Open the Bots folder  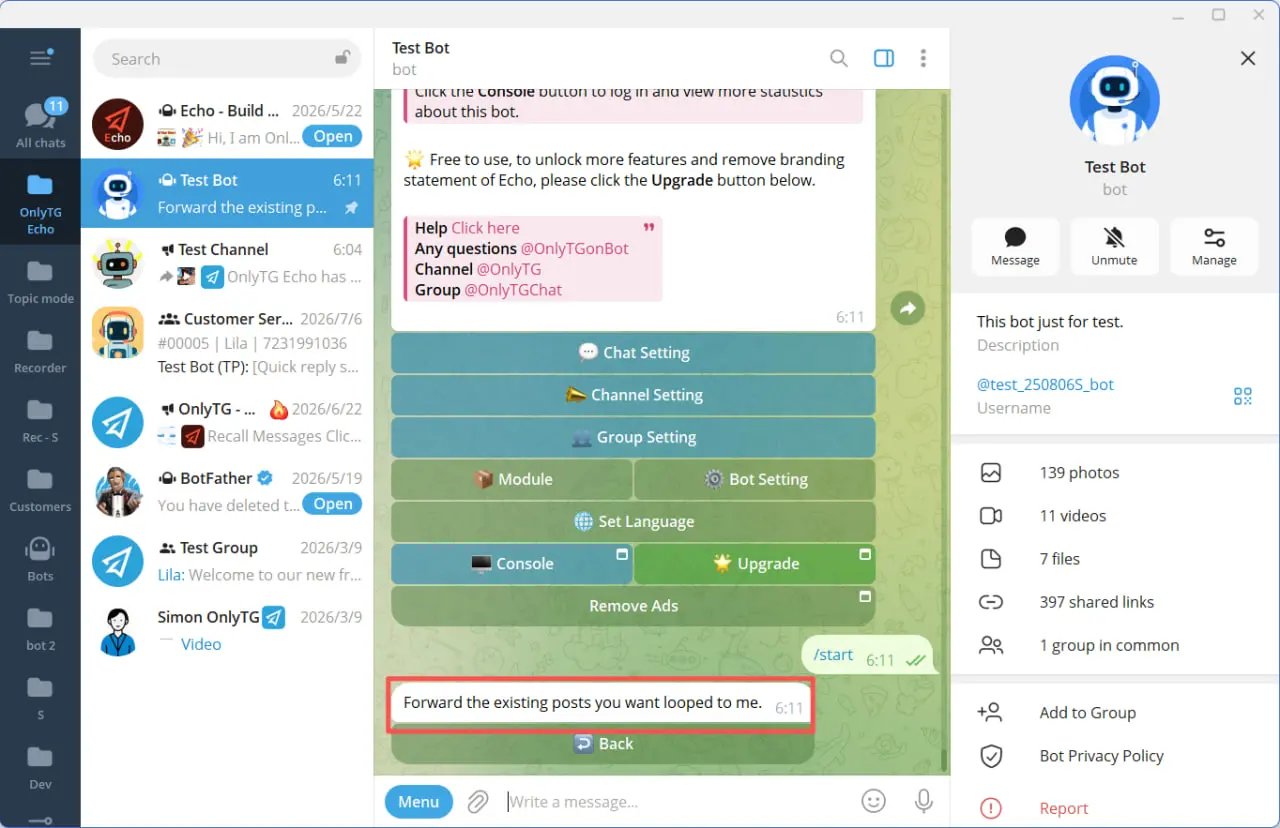pos(40,558)
